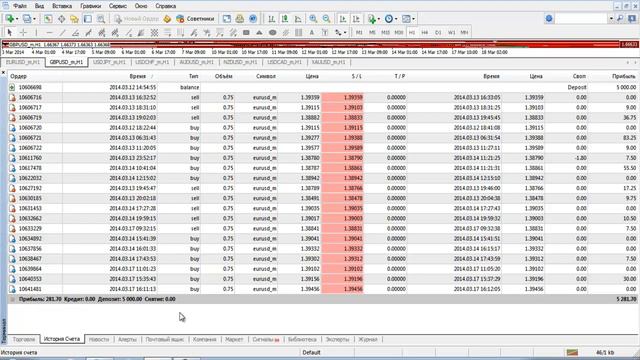Viewport: 640px width, 360px height.
Task: Open the New Chart icon
Action: click(x=10, y=19)
